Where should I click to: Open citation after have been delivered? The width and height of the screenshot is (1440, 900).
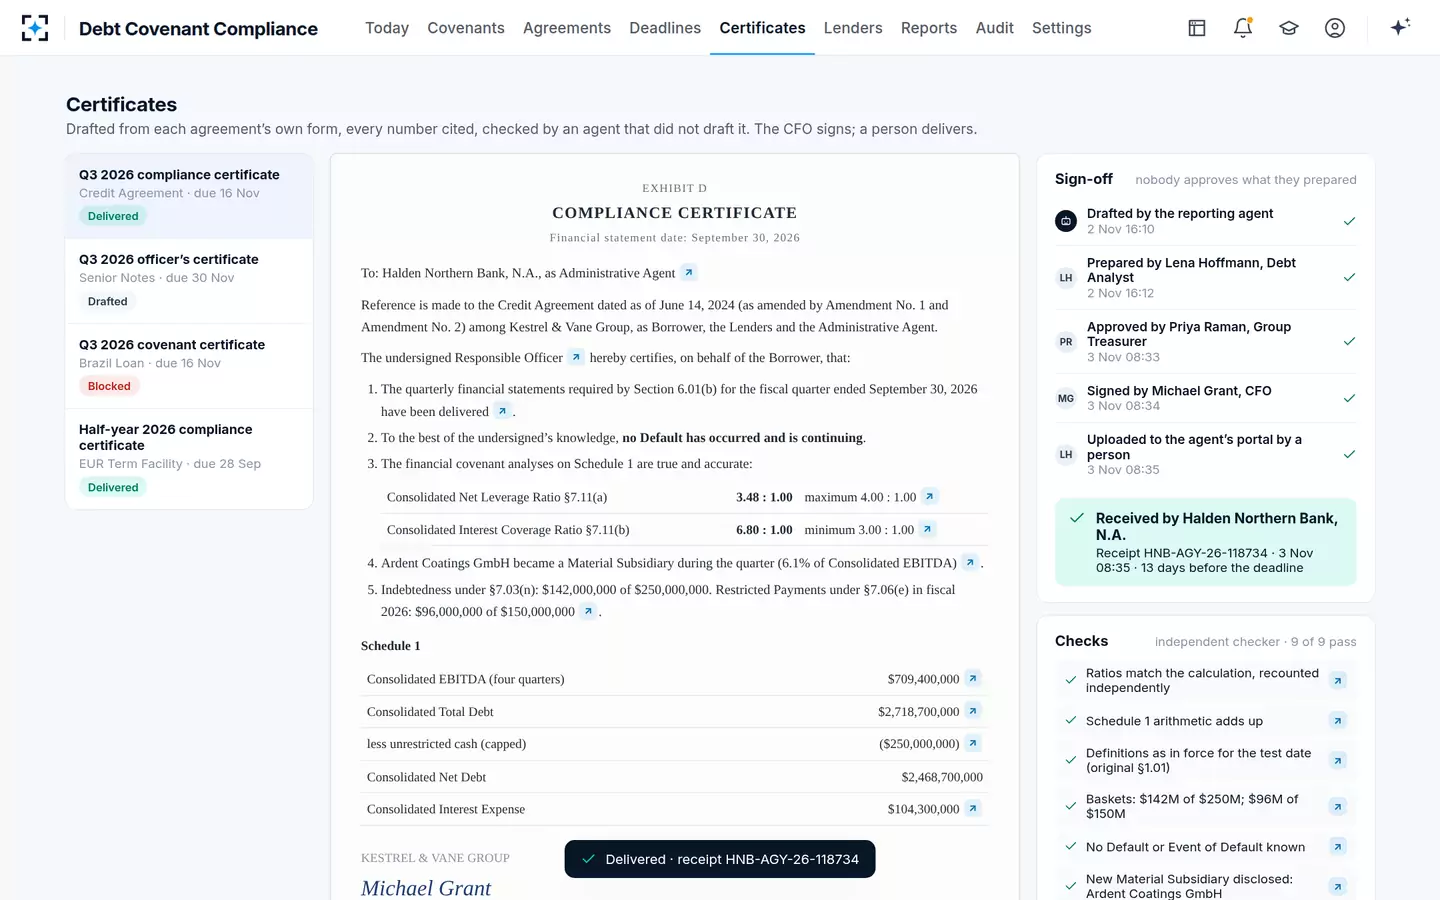tap(502, 411)
